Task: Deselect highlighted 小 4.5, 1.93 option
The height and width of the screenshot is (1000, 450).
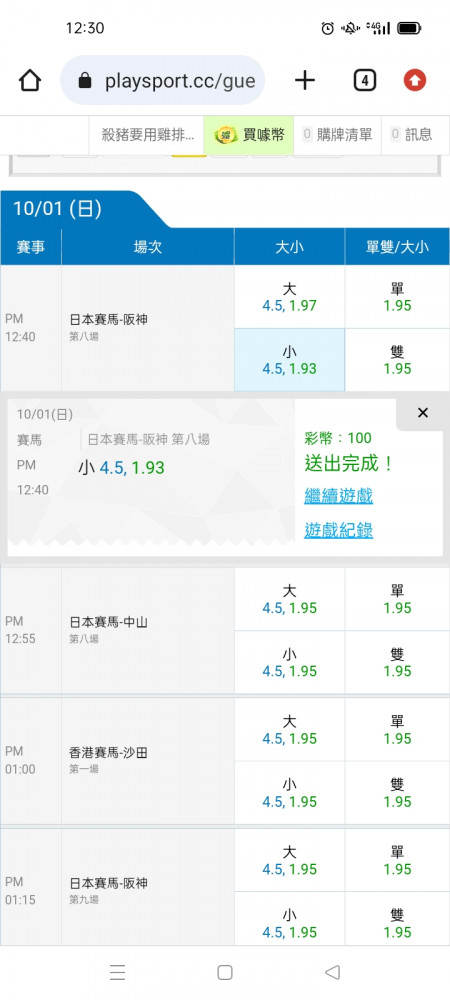Action: tap(289, 360)
